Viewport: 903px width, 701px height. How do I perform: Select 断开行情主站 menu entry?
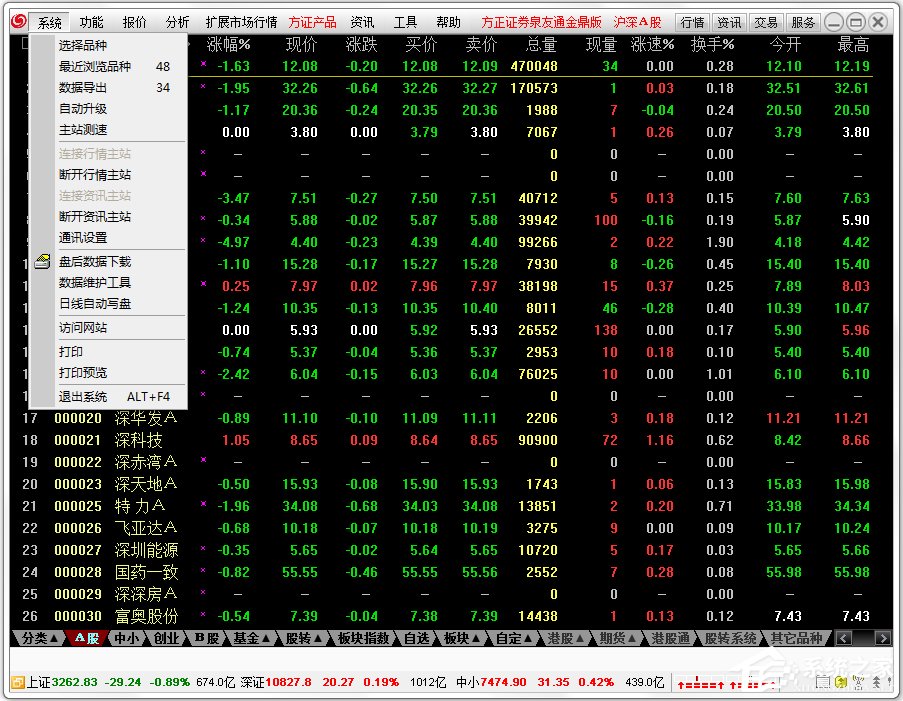(108, 175)
